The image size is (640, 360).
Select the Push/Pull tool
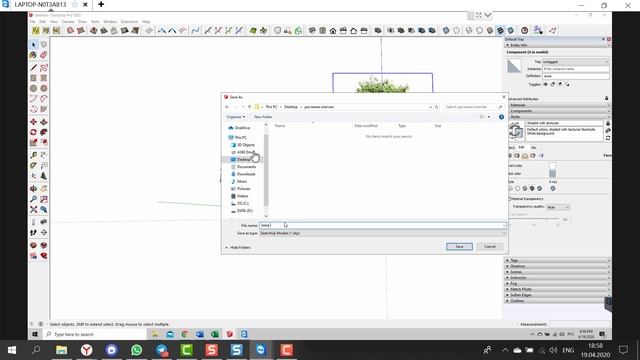(x=44, y=122)
